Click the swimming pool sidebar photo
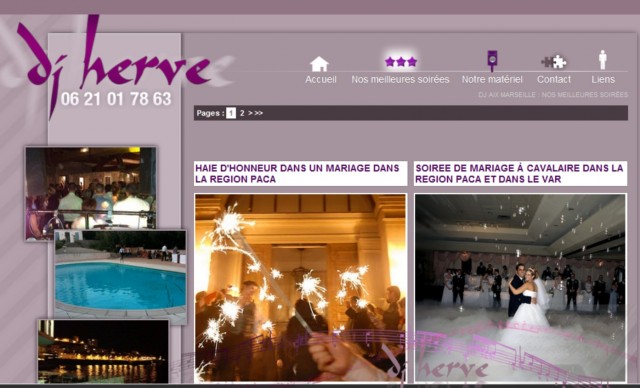Screen dimensions: 640x388 120,277
